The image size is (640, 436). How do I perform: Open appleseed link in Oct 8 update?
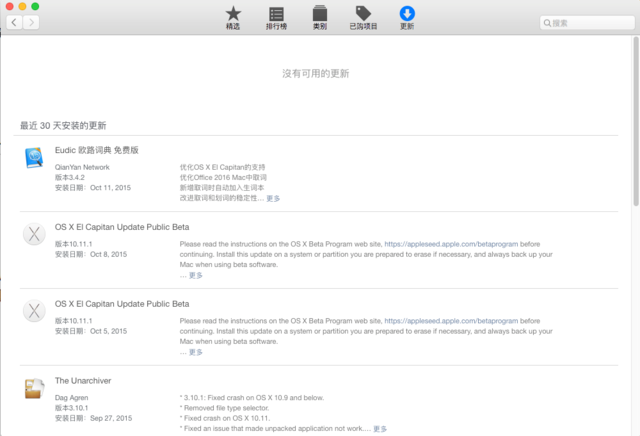pos(451,244)
